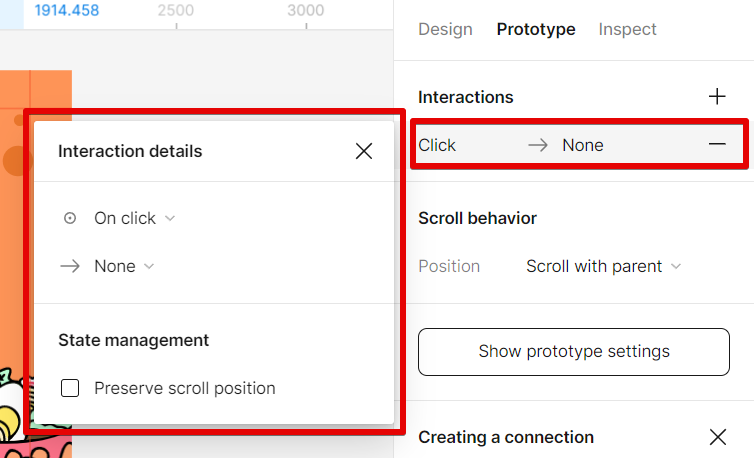Select the Prototype tab
Image resolution: width=754 pixels, height=458 pixels.
536,29
